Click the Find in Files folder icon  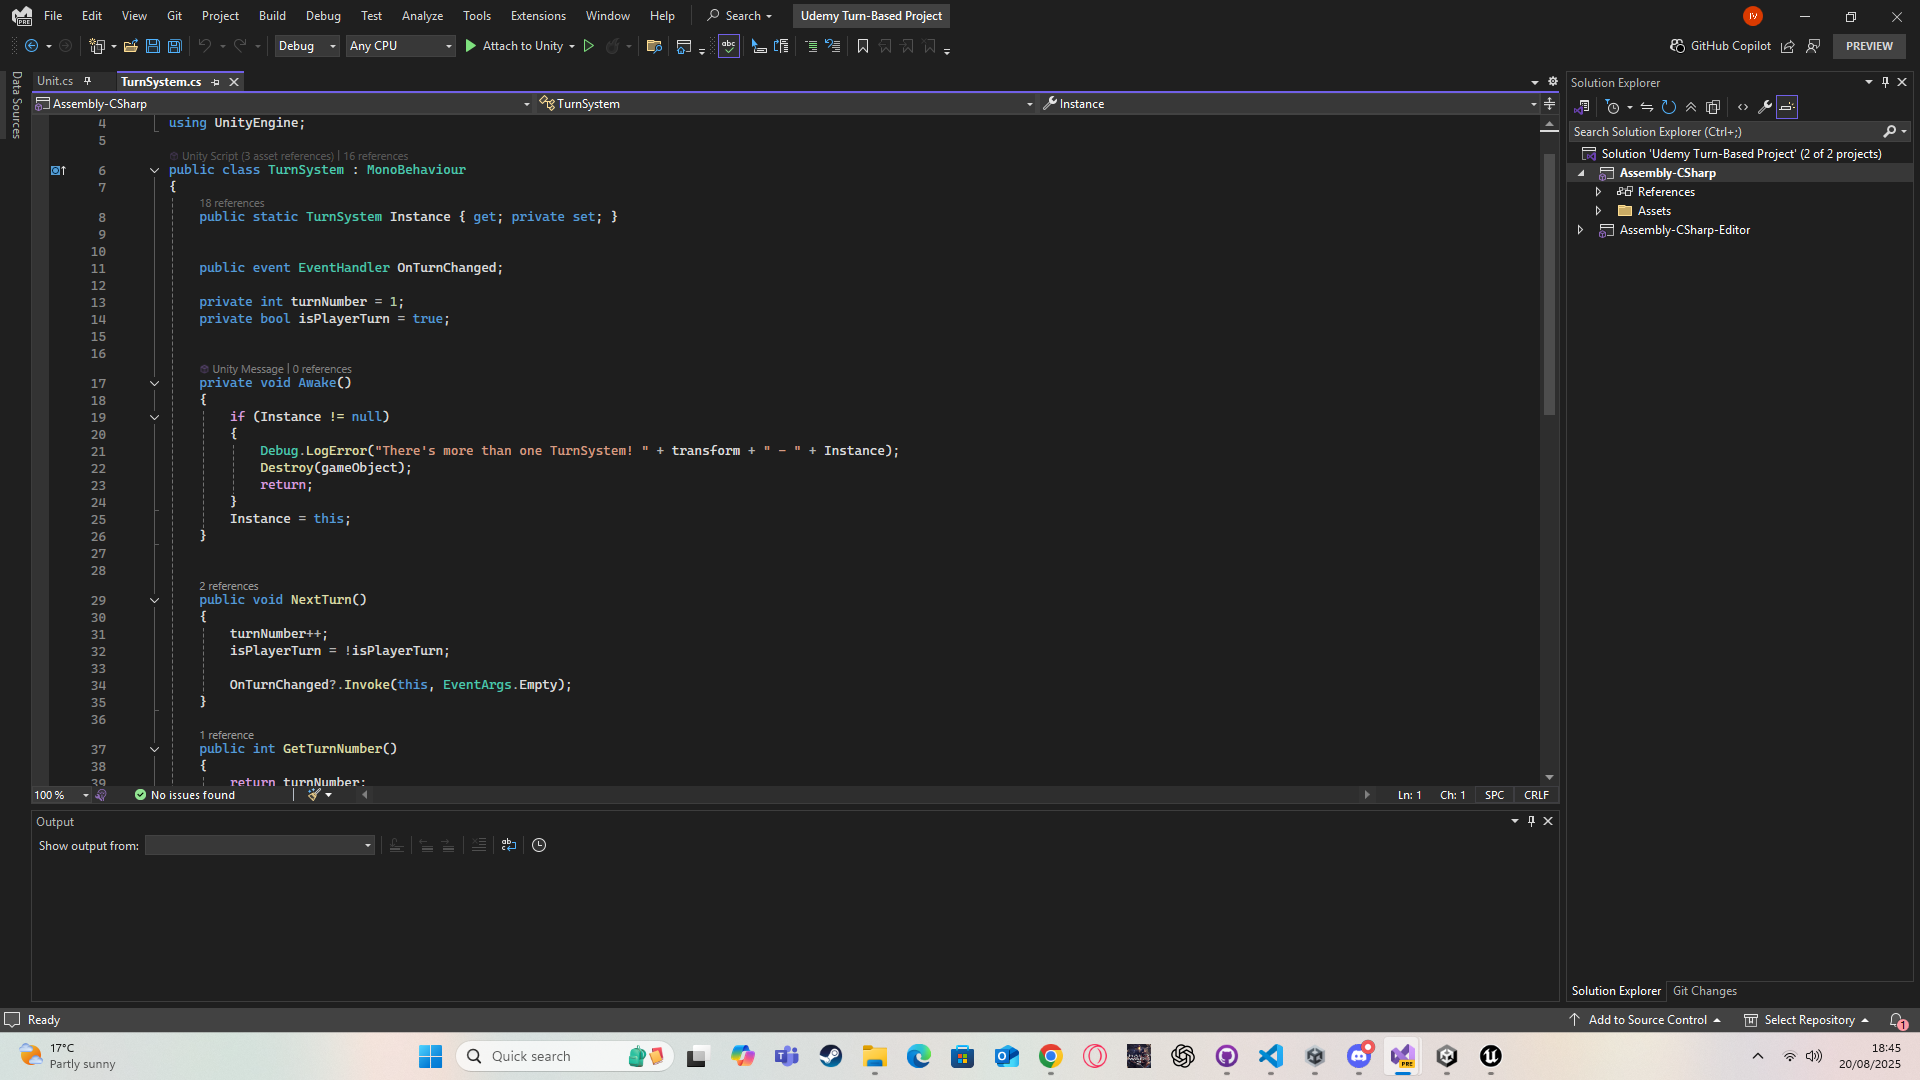pos(654,46)
